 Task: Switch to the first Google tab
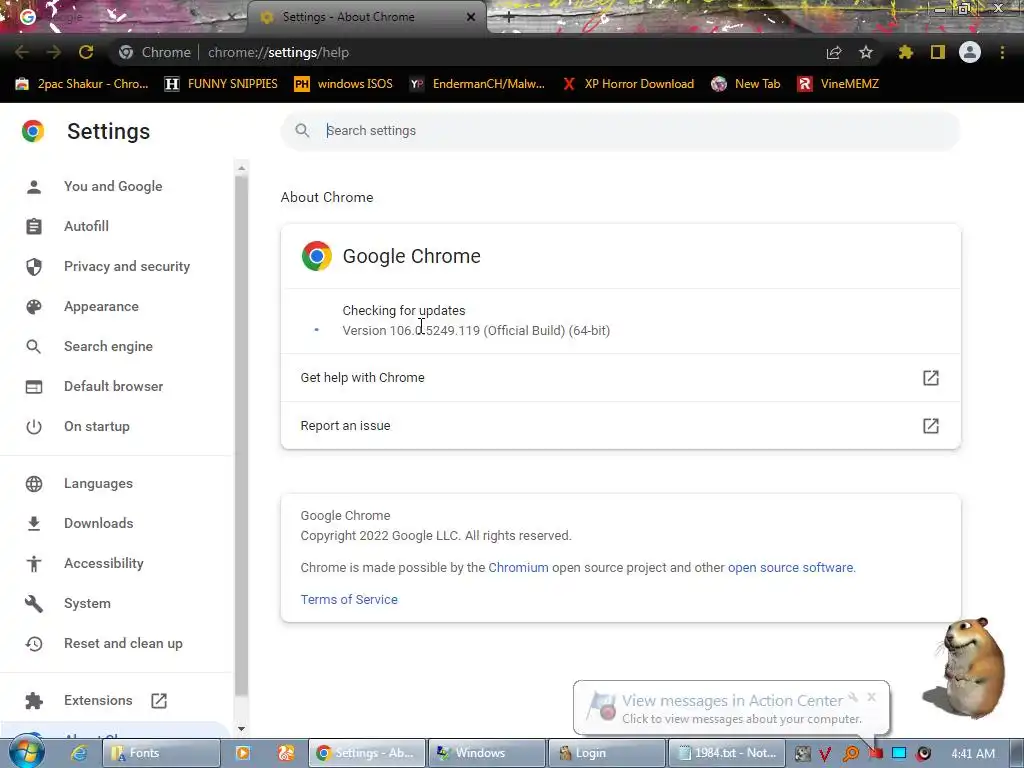124,18
